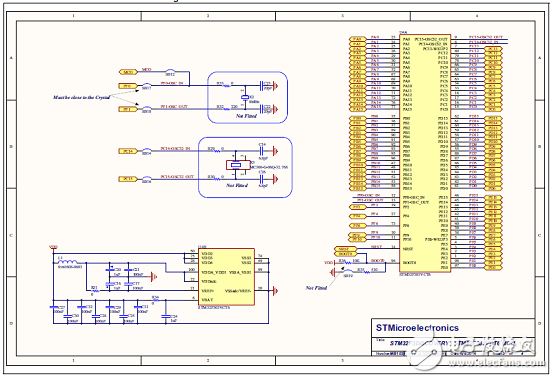Select the ground symbol beside VSSadc/VREF- pin
Screen dimensions: 554x379
click(275, 291)
